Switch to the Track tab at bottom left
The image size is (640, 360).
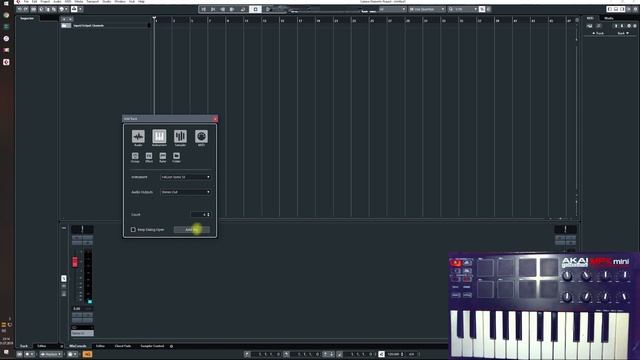(24, 346)
